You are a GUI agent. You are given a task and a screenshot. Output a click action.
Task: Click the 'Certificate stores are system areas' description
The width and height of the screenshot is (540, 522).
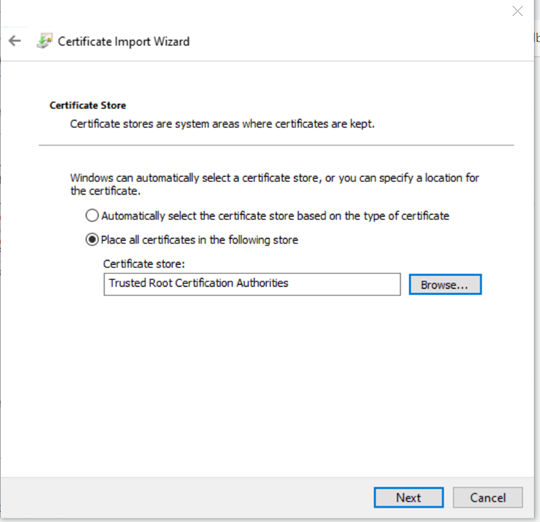pos(222,124)
